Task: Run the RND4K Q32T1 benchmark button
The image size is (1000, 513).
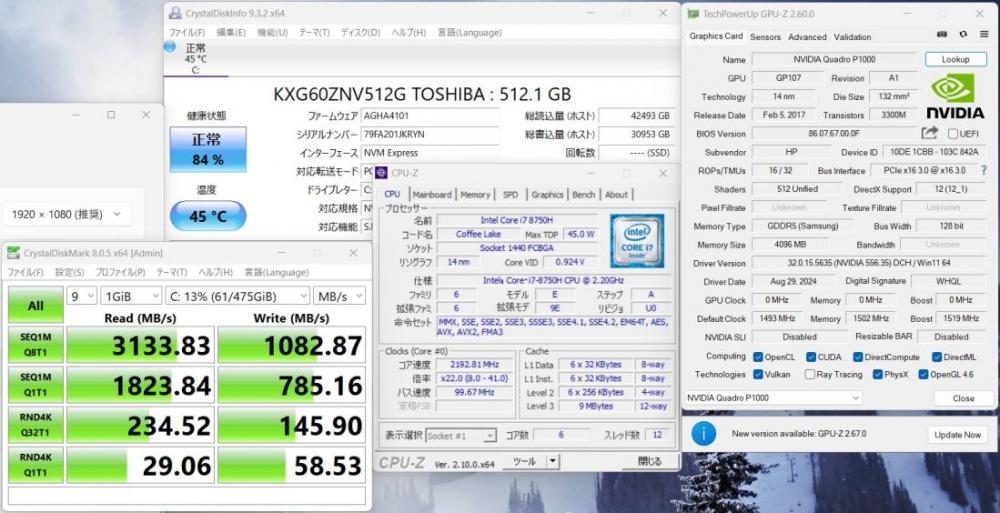Action: (36, 425)
